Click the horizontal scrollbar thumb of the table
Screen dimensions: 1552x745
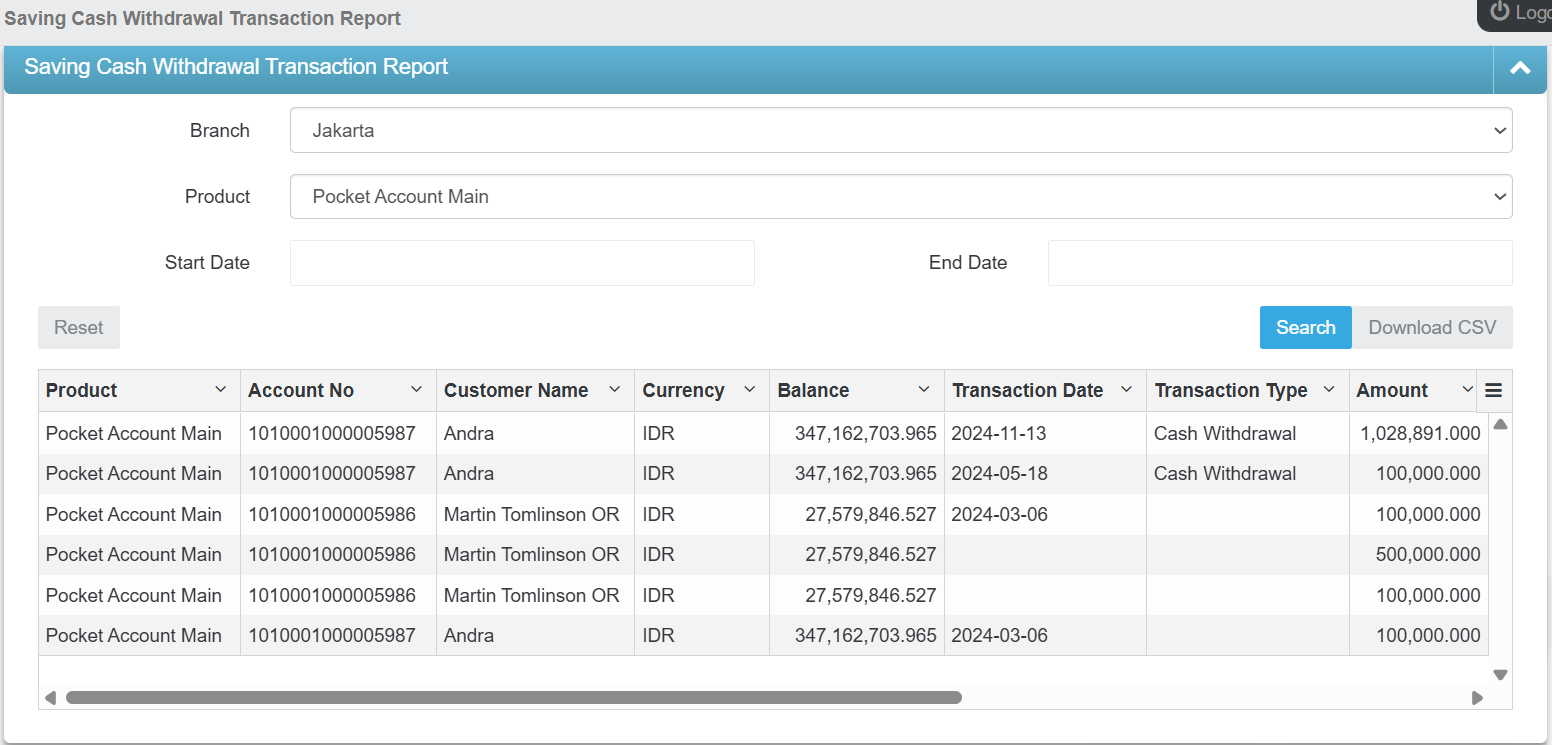(513, 698)
